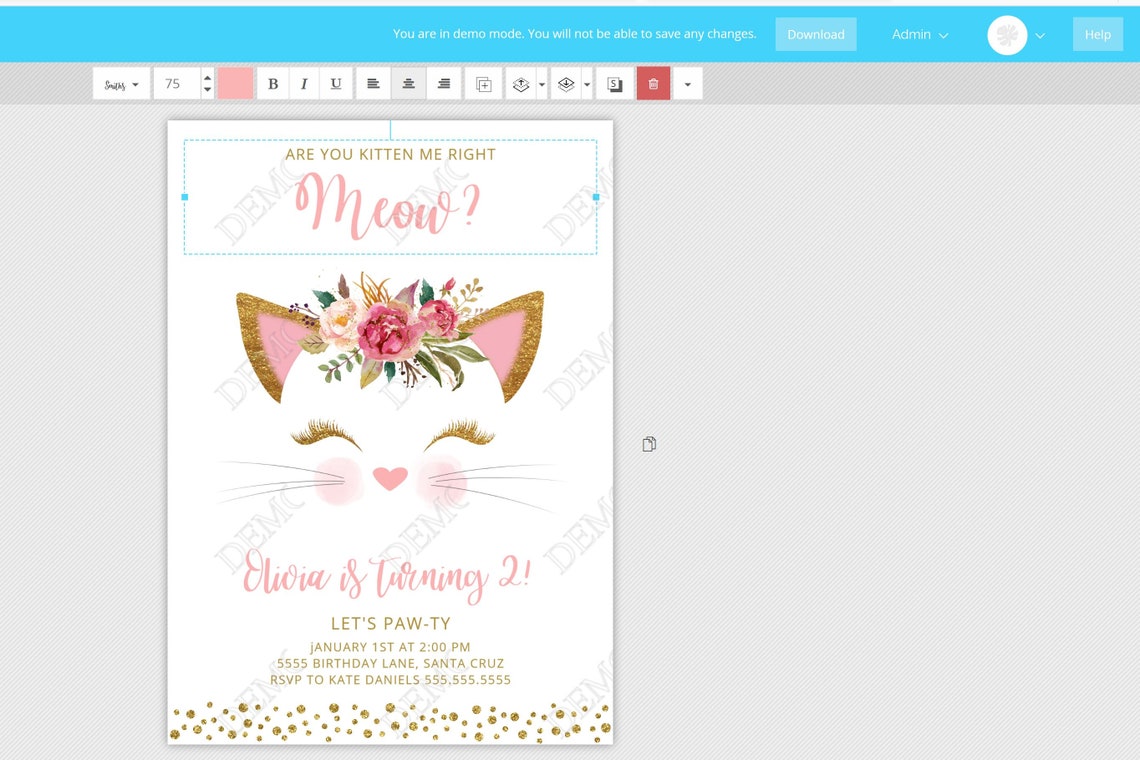This screenshot has height=760, width=1140.
Task: Expand the dropdown arrow beside the trash icon
Action: 687,84
